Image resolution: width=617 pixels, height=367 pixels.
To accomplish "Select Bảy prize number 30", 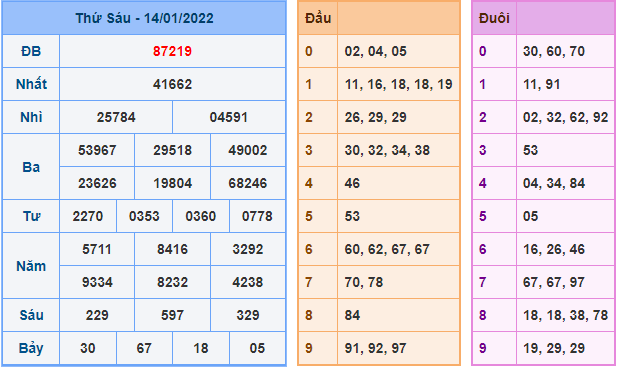I will coord(88,349).
